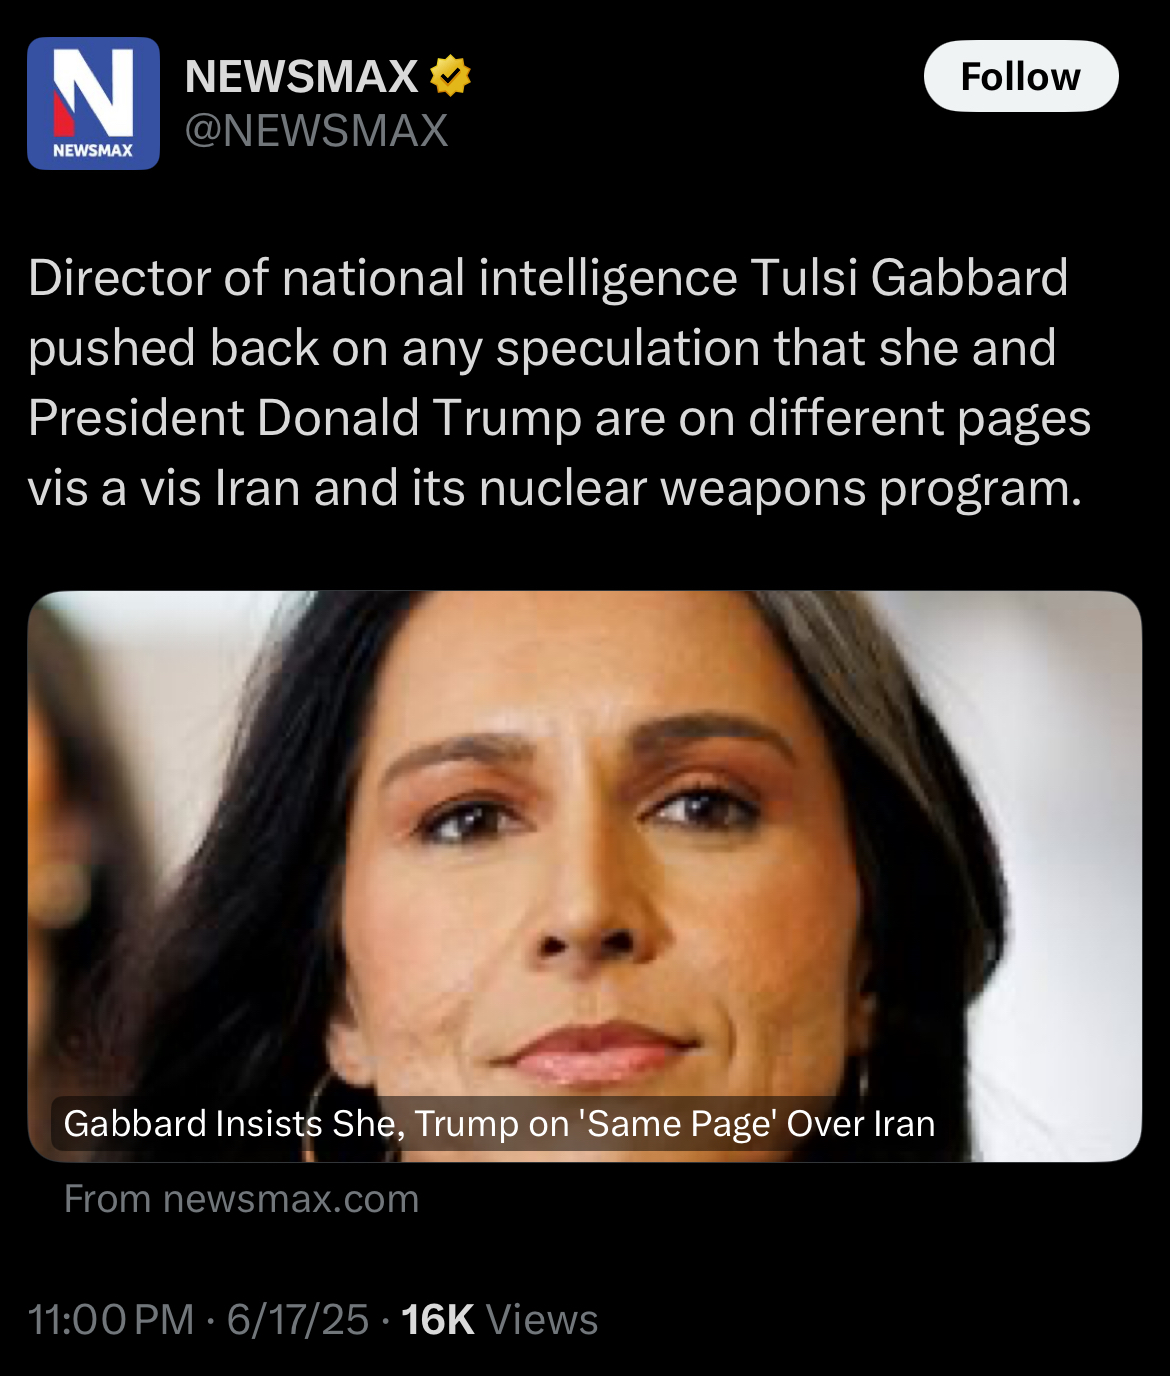Image resolution: width=1170 pixels, height=1376 pixels.
Task: Click the gold verified badge
Action: click(450, 76)
